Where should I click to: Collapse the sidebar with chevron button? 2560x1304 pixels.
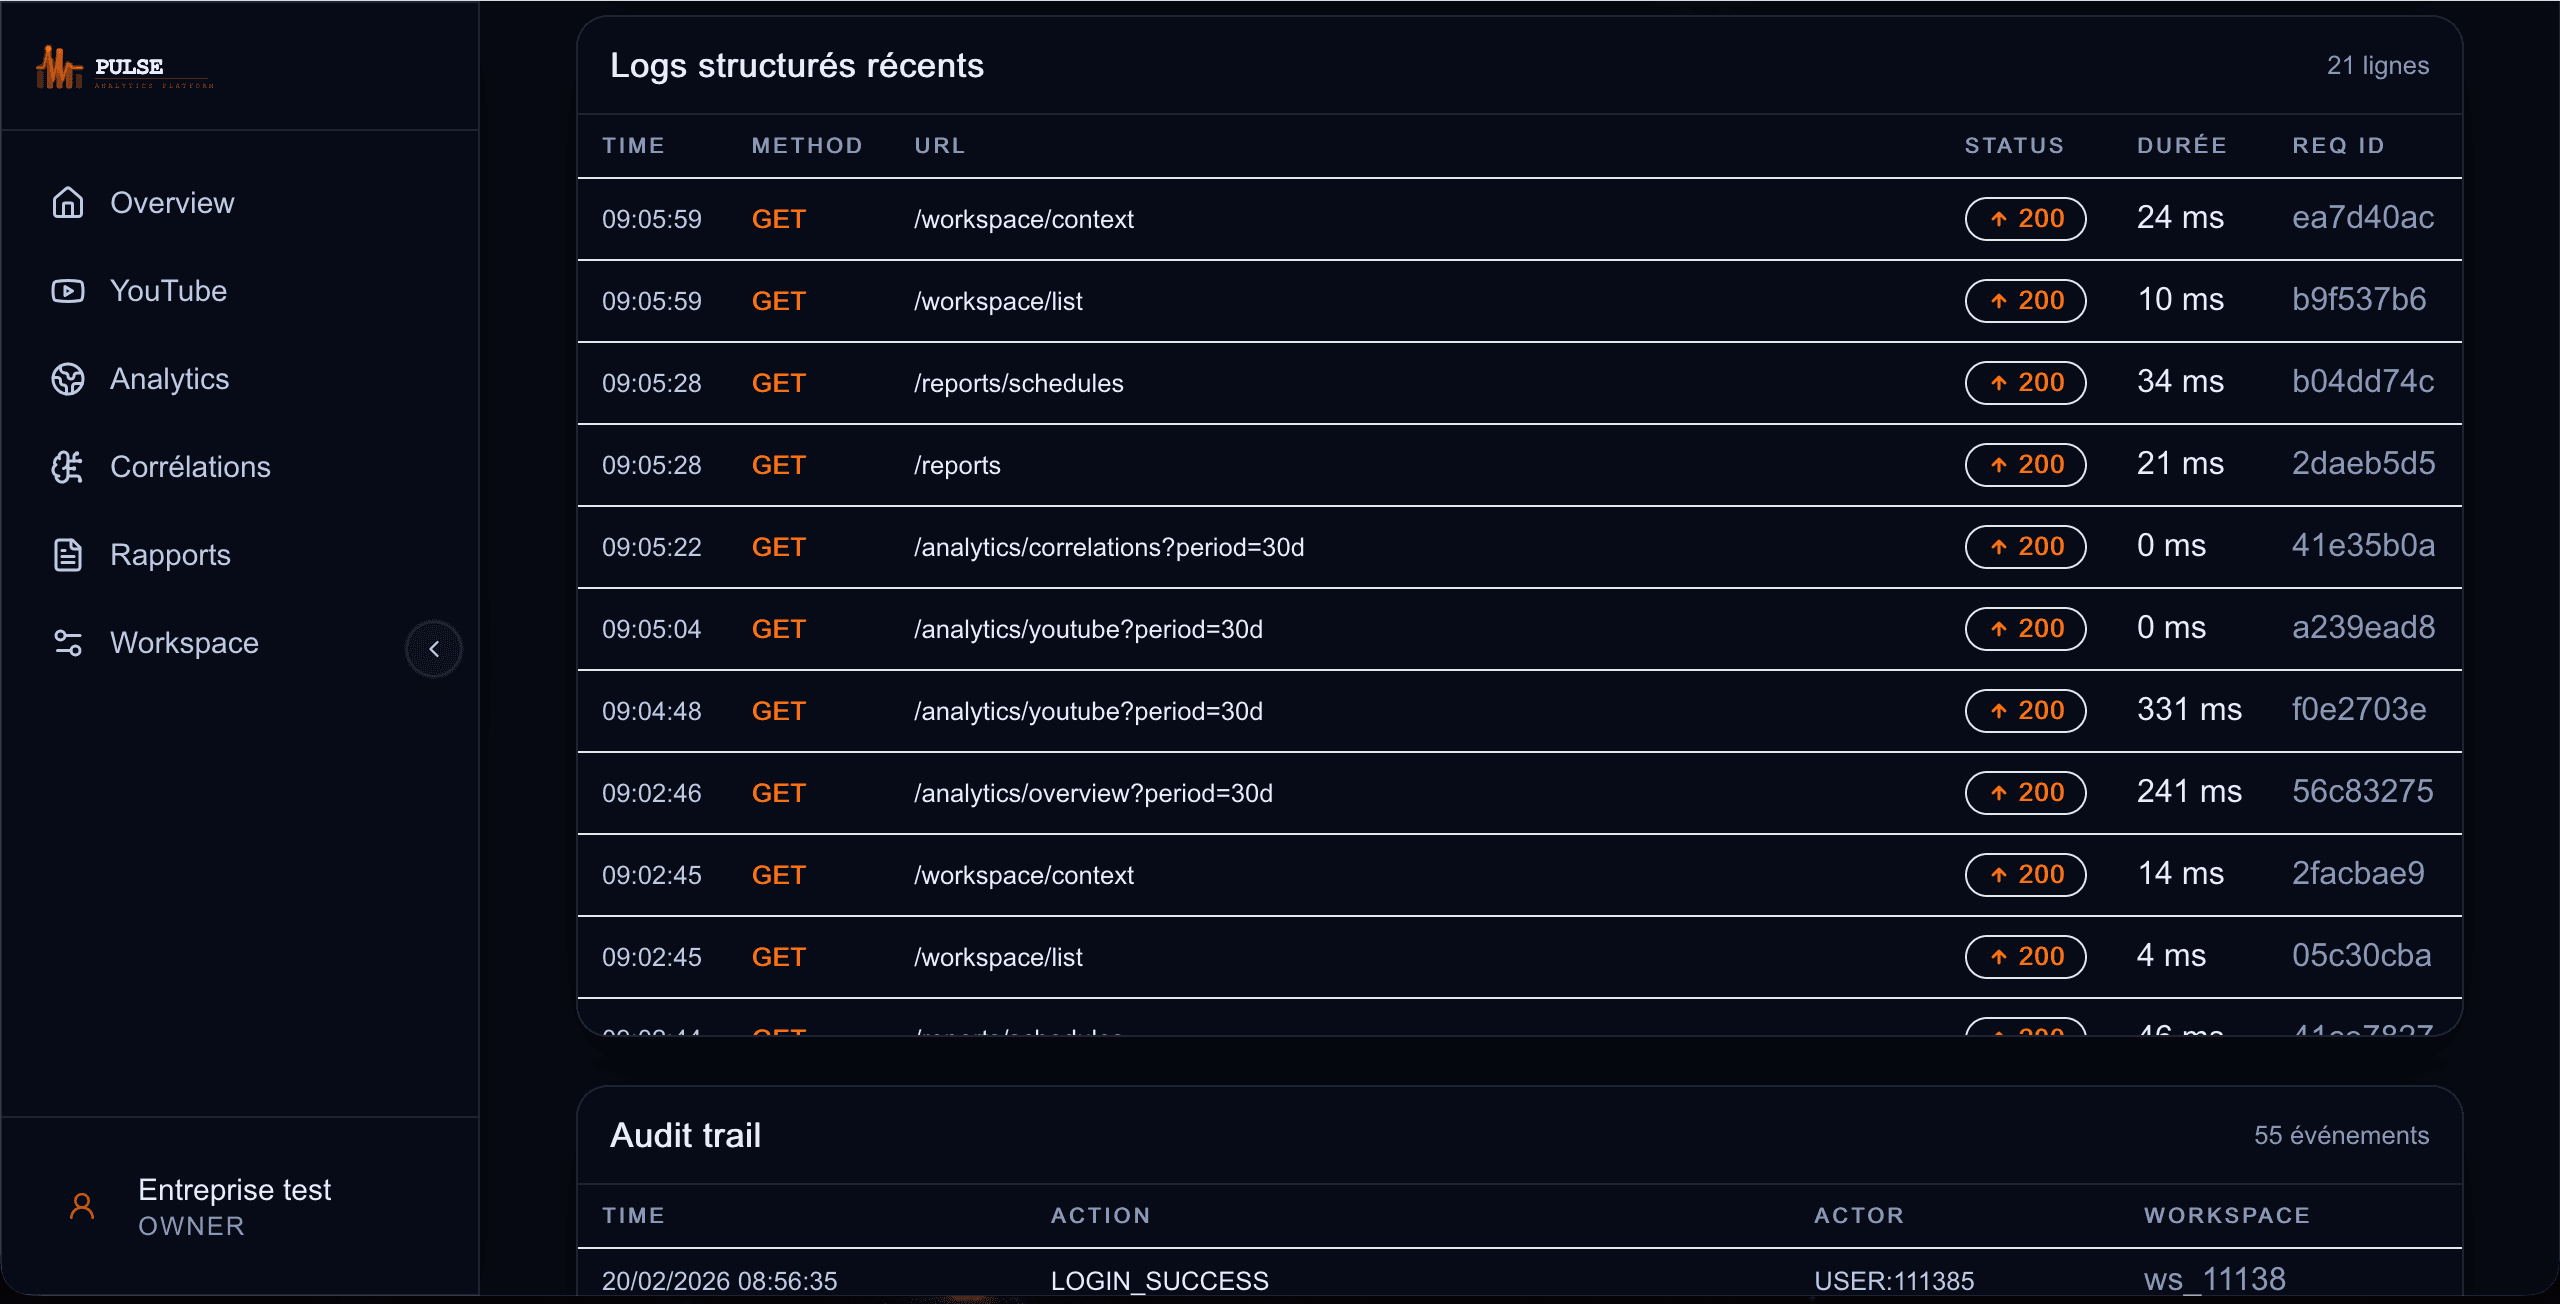click(x=434, y=649)
